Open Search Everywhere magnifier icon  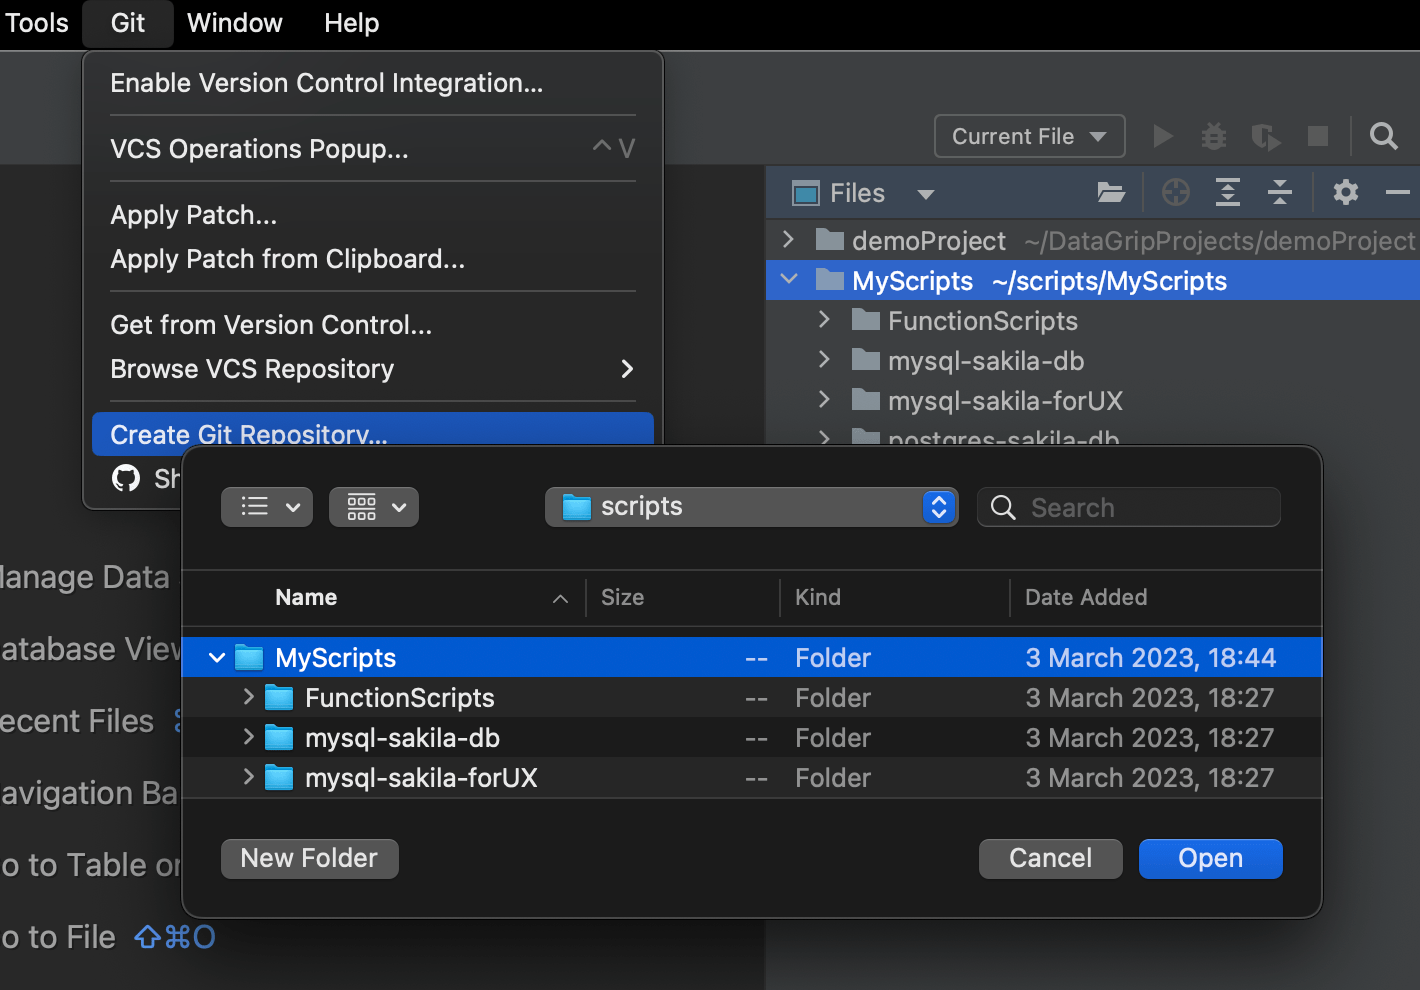pyautogui.click(x=1384, y=136)
